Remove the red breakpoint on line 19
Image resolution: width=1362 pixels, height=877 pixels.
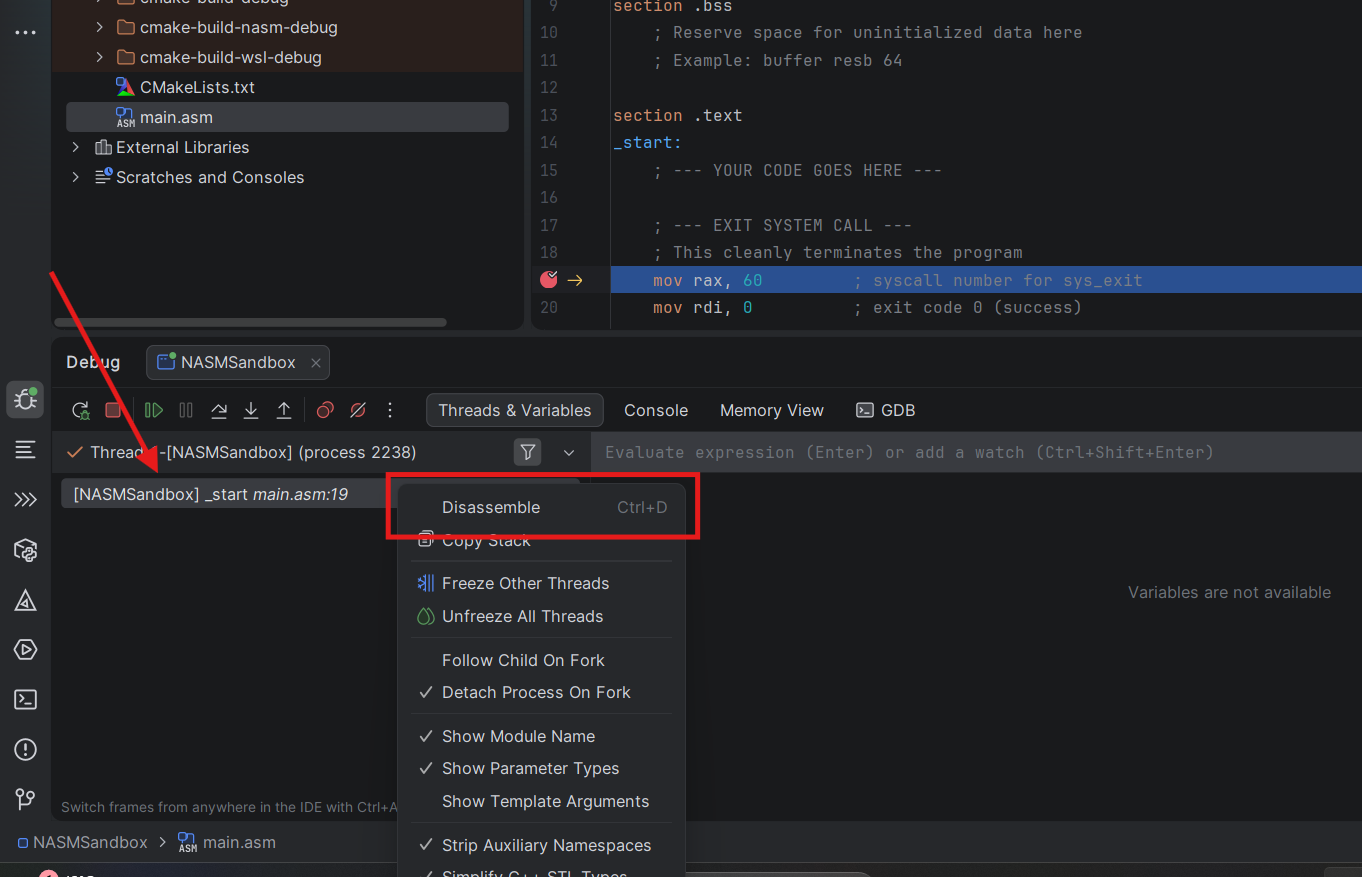click(548, 279)
